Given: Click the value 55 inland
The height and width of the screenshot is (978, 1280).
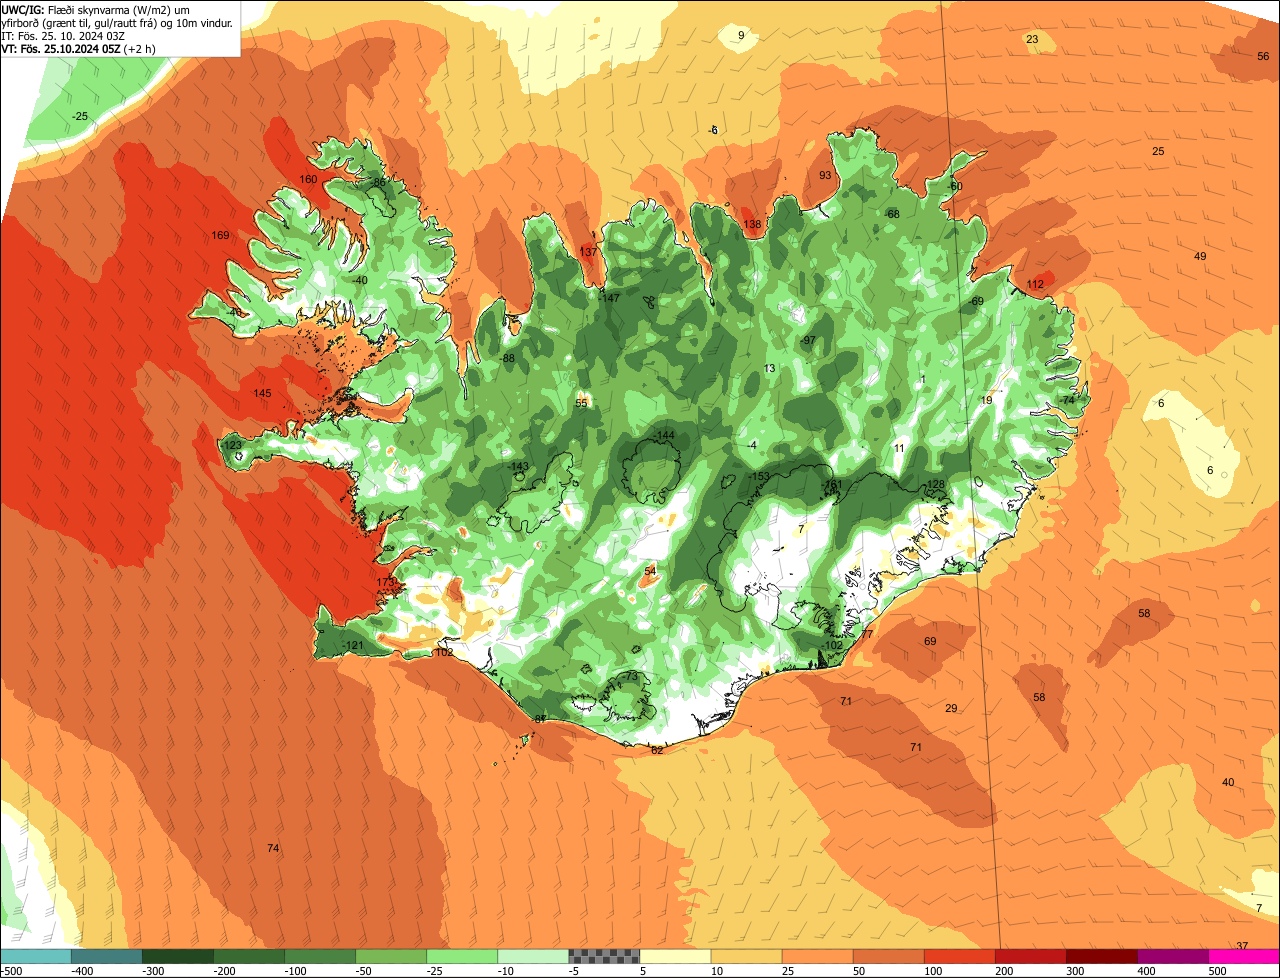Looking at the screenshot, I should click(581, 403).
